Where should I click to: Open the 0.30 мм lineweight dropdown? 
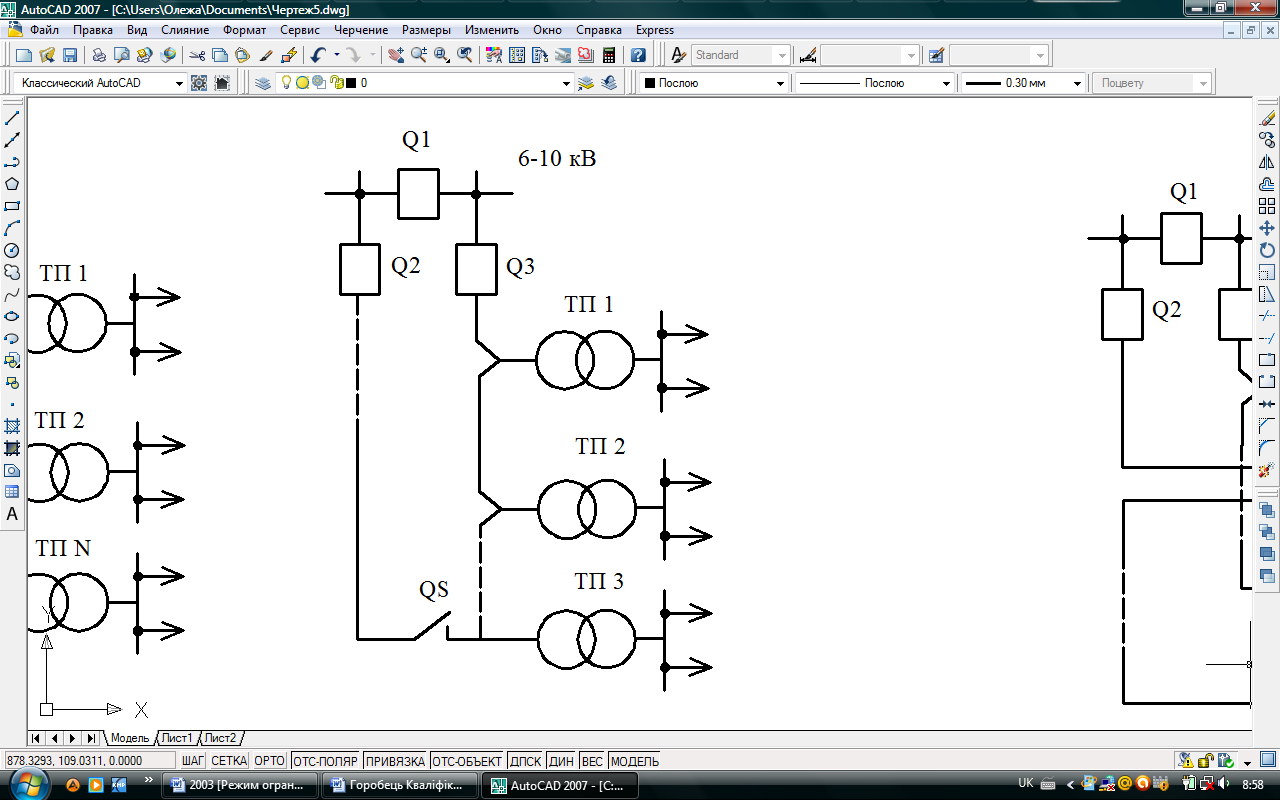pyautogui.click(x=1077, y=83)
